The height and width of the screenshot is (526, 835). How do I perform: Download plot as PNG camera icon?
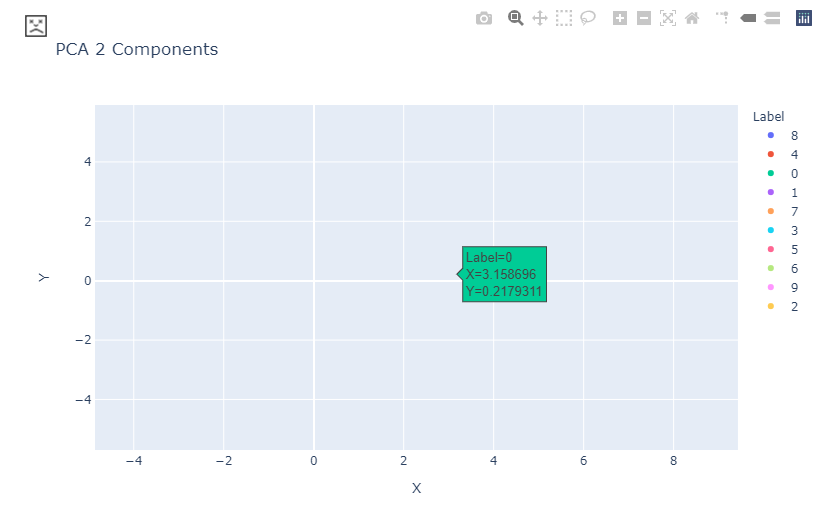coord(484,19)
